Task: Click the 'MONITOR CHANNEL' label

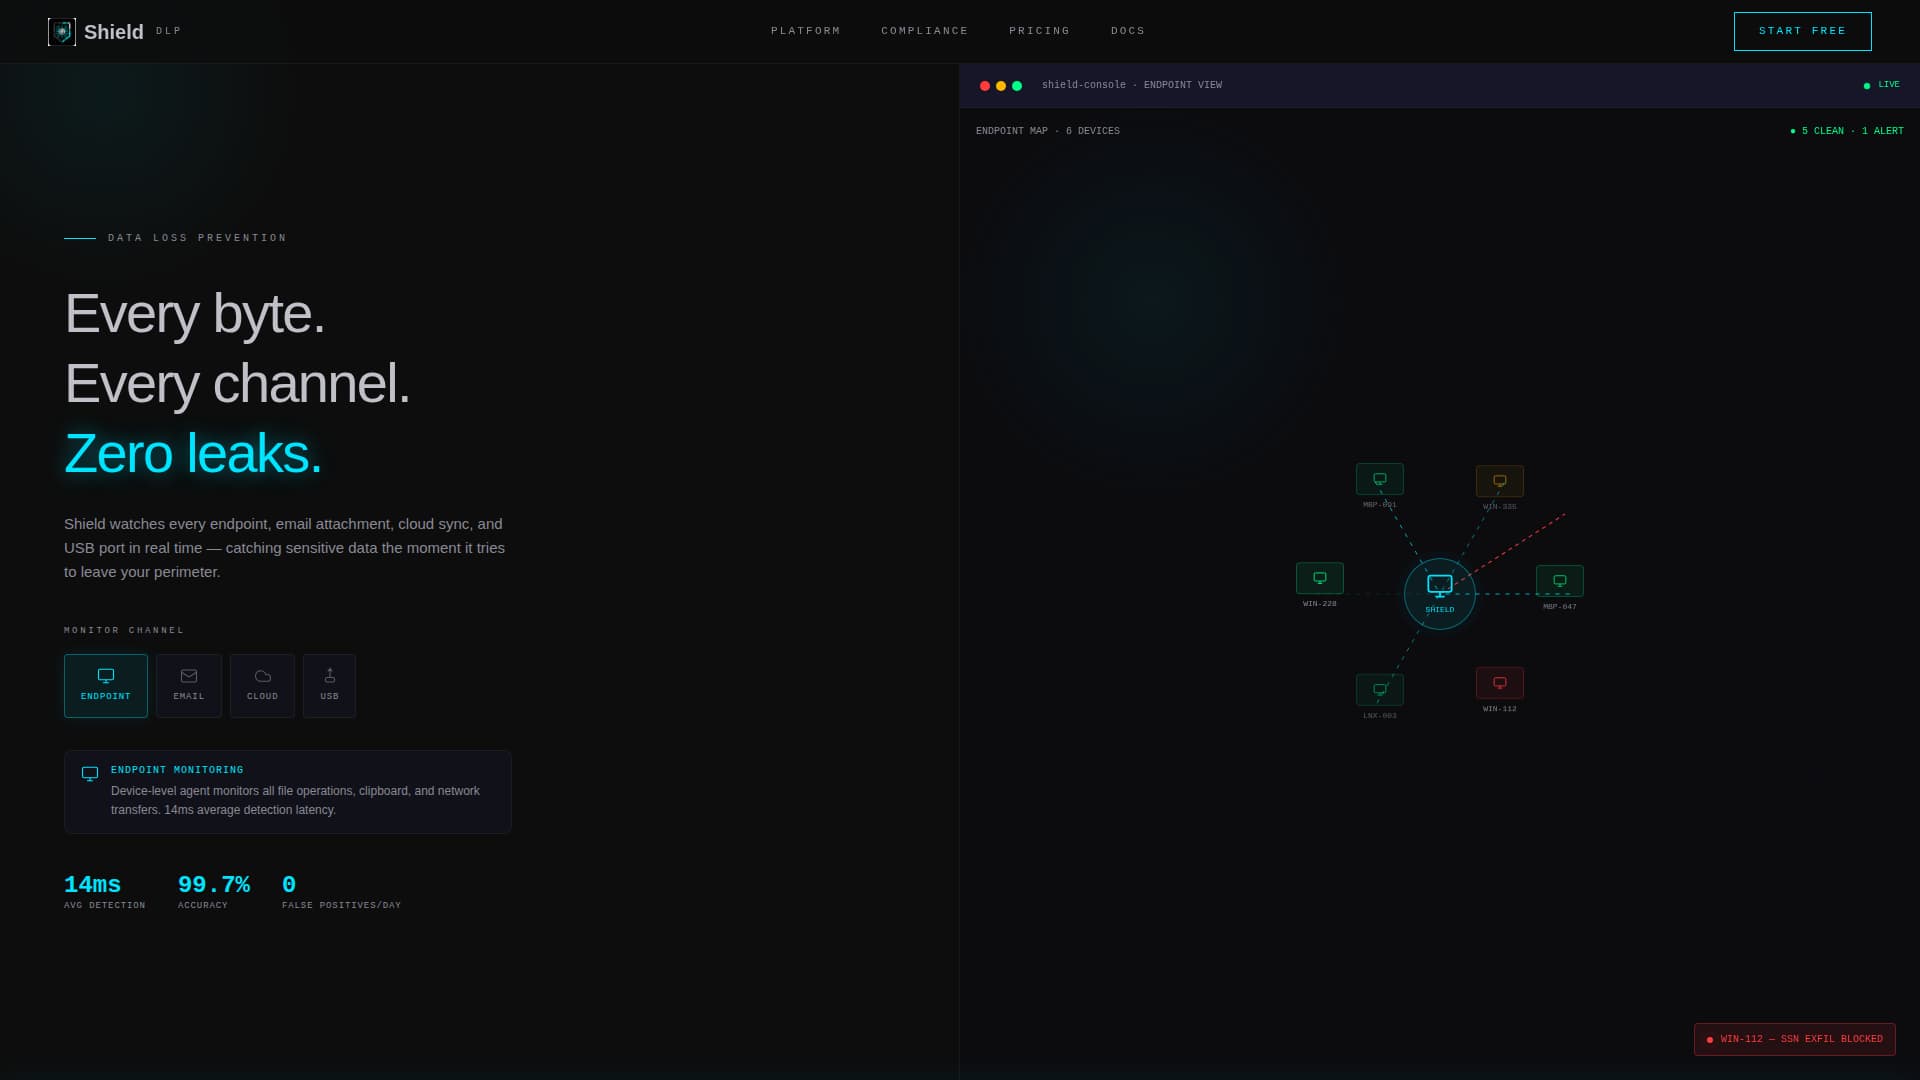Action: click(x=124, y=630)
